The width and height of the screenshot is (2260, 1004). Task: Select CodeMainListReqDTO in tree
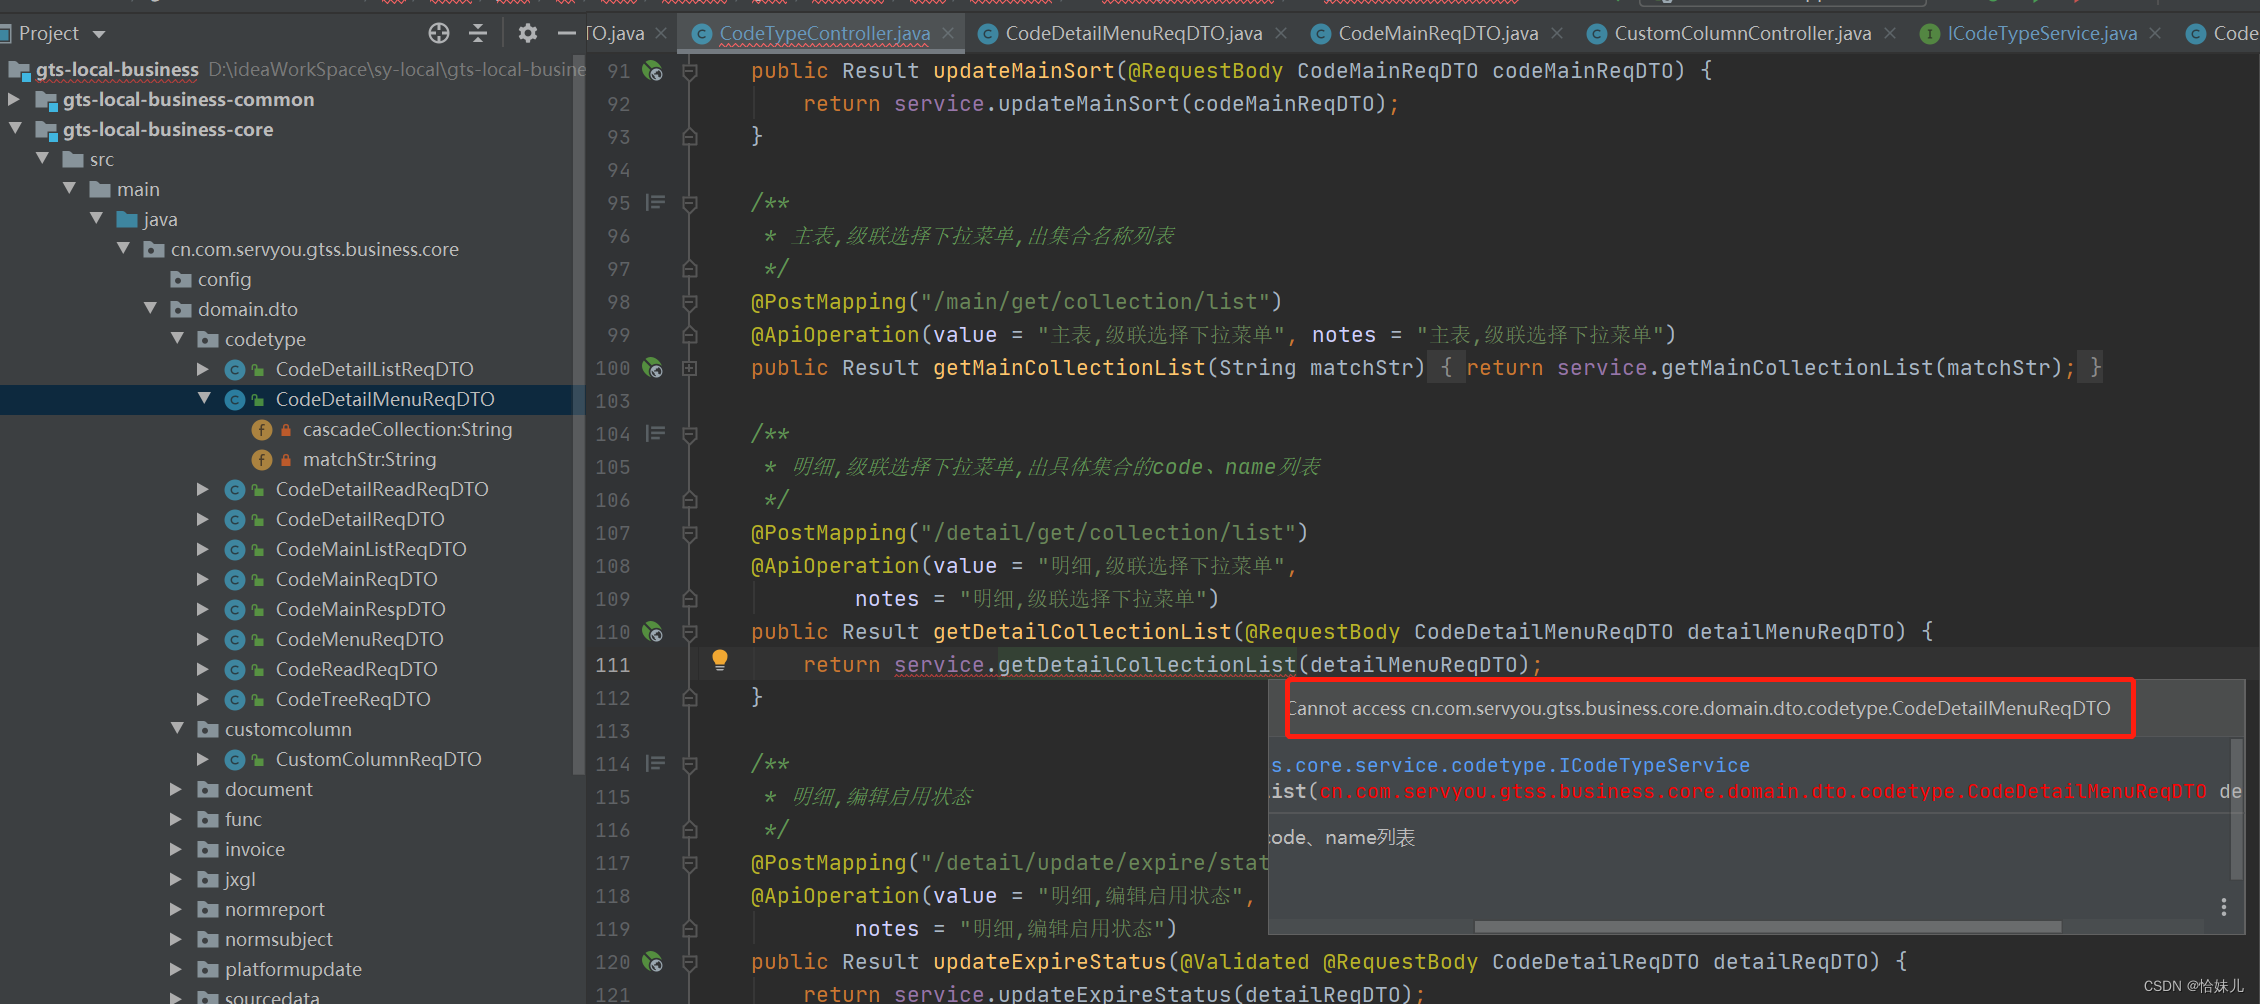(x=371, y=549)
